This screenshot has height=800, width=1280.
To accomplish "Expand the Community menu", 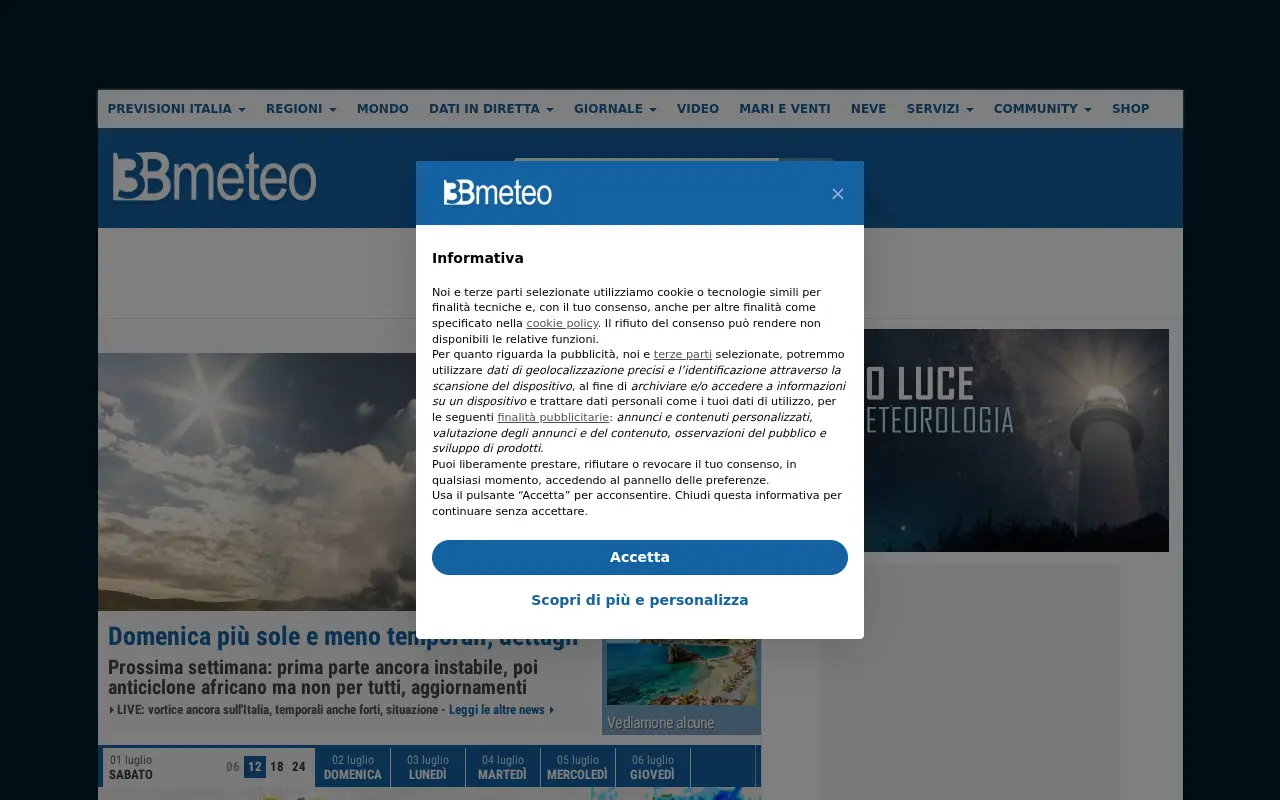I will (x=1042, y=109).
